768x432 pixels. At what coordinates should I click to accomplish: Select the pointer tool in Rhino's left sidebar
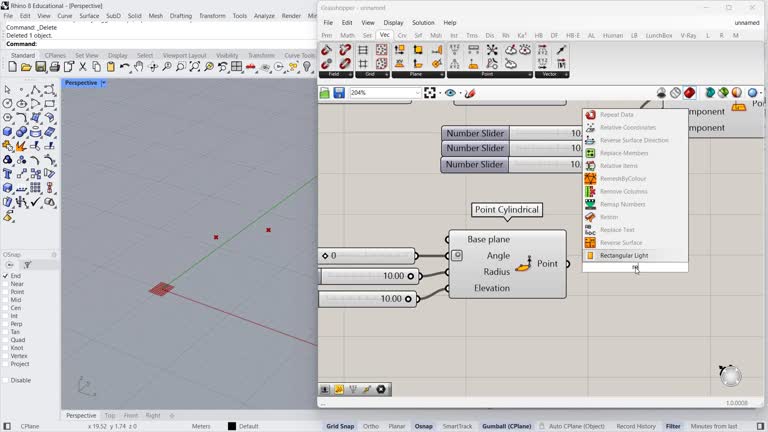8,90
